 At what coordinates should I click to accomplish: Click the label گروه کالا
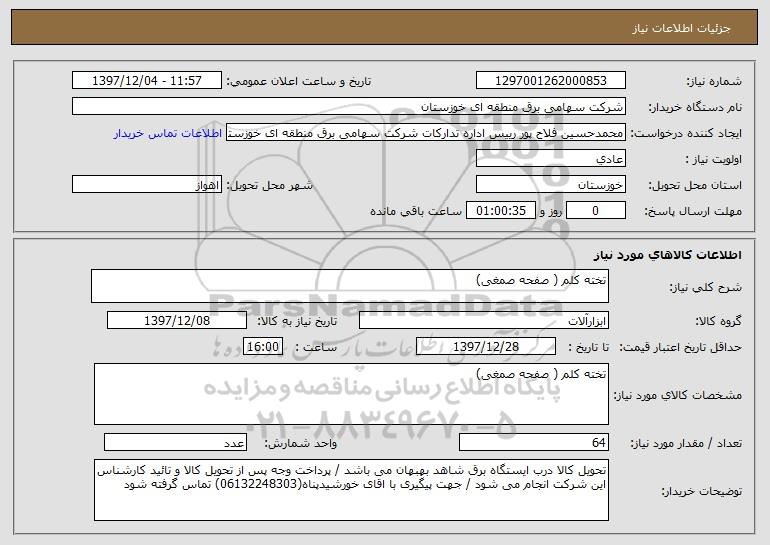point(718,322)
